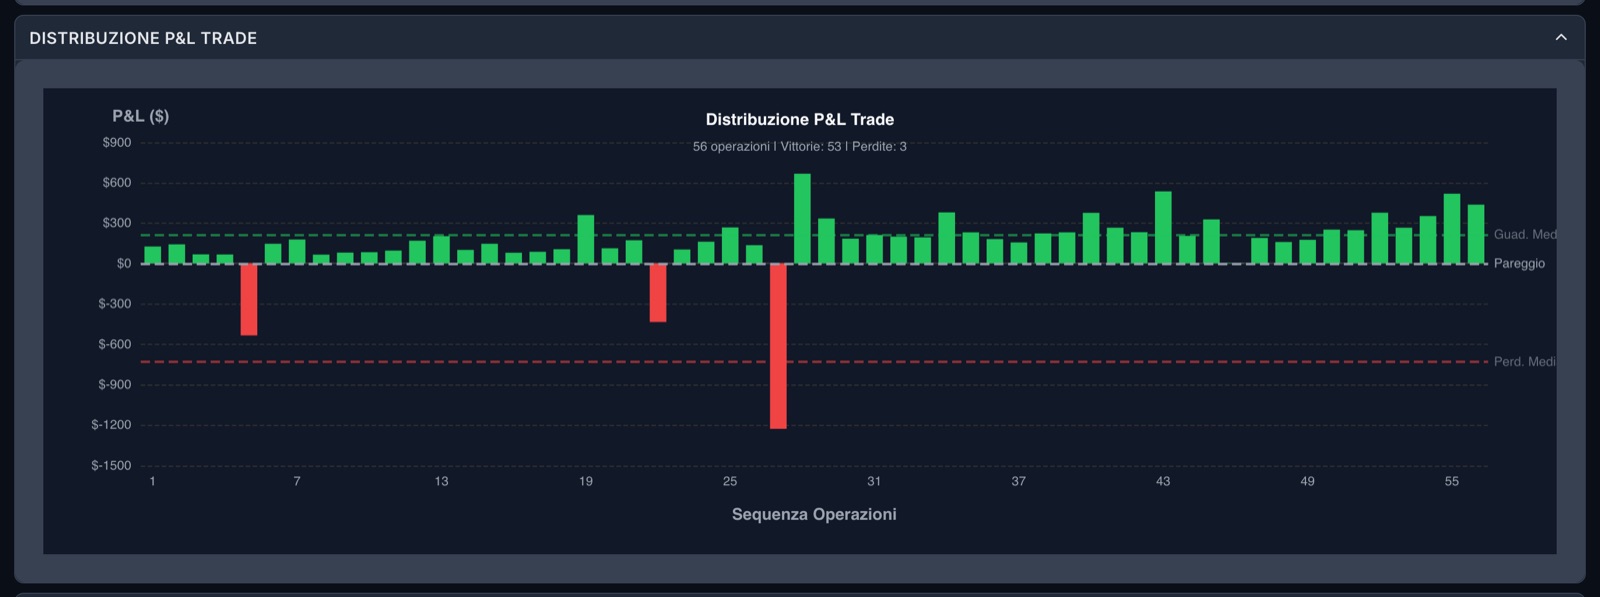Click the 'Guad. Med' average gain line label
Image resolution: width=1600 pixels, height=597 pixels.
pos(1525,234)
